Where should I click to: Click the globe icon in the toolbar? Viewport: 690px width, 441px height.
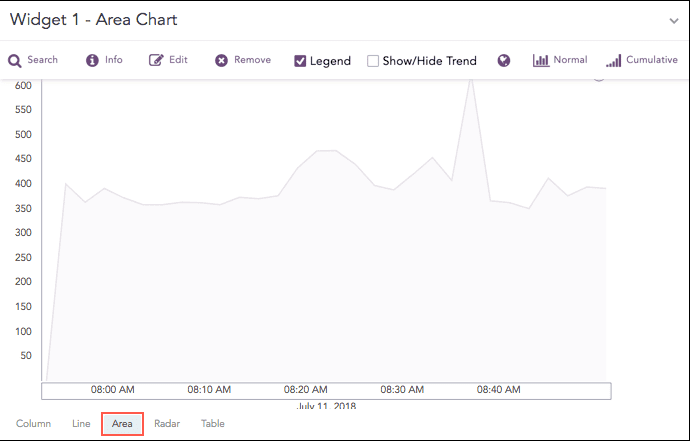tap(504, 61)
